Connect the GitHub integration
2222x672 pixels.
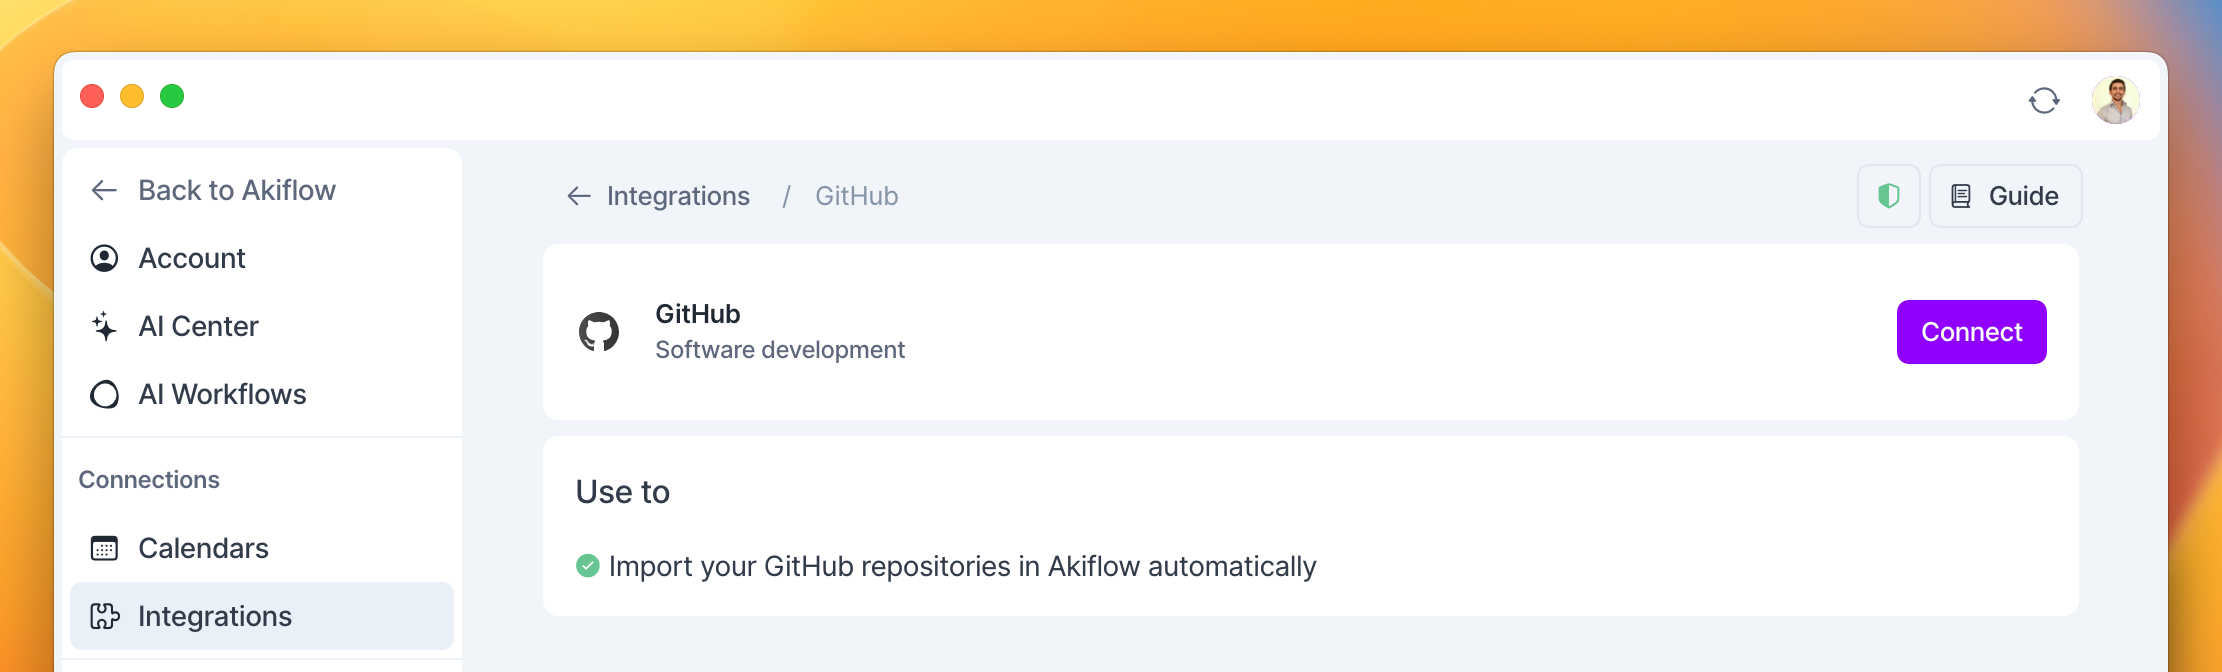1972,332
